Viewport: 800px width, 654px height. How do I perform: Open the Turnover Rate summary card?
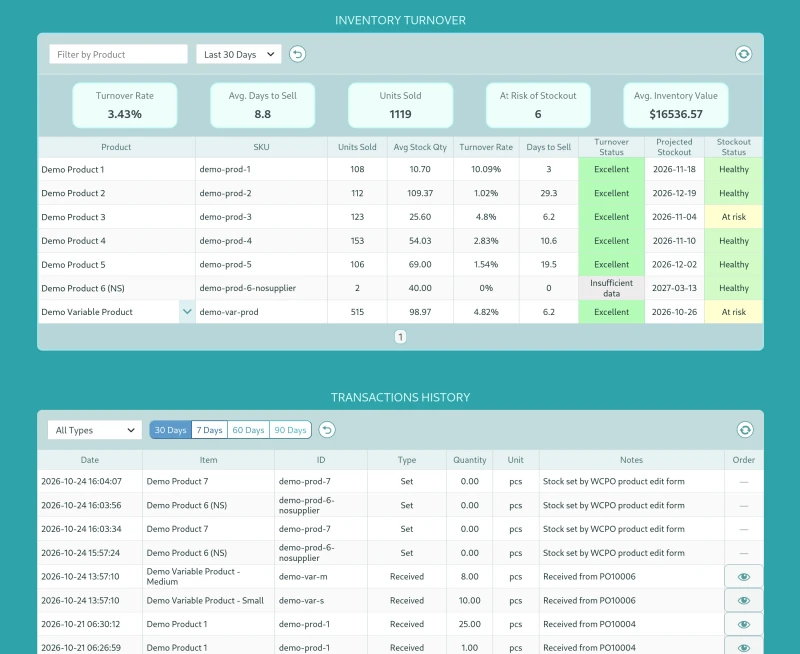[125, 105]
